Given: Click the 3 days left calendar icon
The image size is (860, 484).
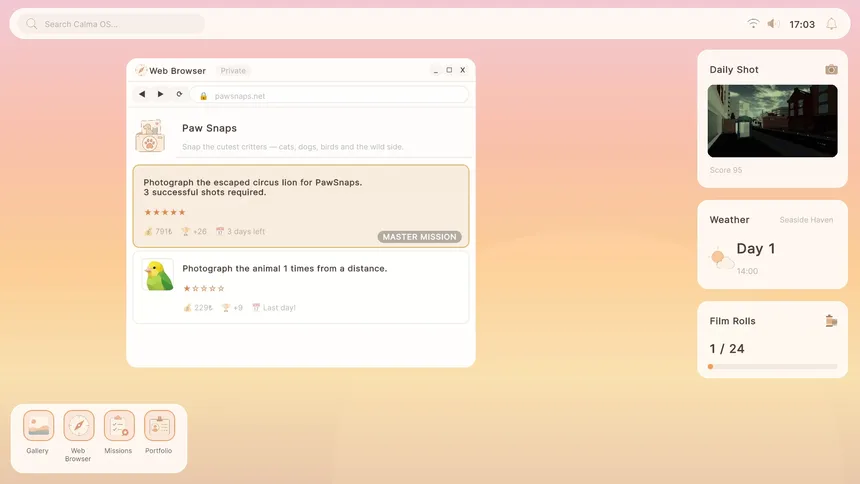Looking at the screenshot, I should (x=220, y=231).
